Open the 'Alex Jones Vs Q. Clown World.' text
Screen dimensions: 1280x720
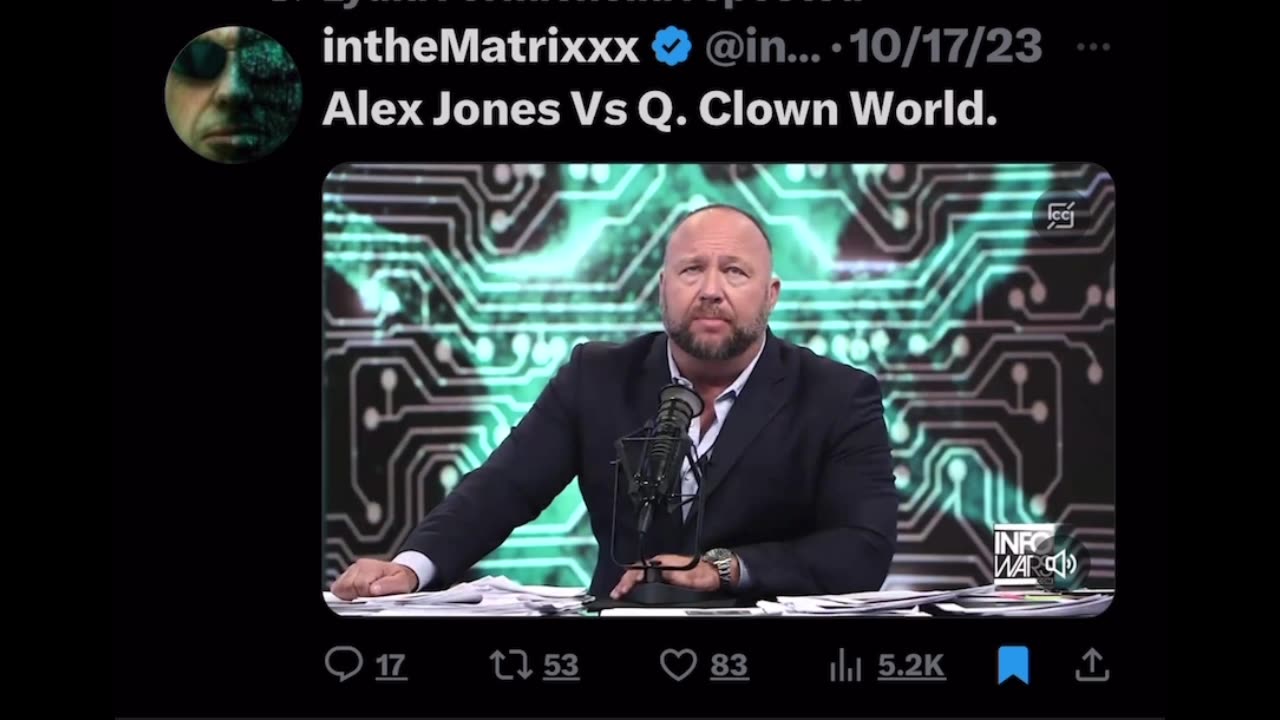pos(660,111)
